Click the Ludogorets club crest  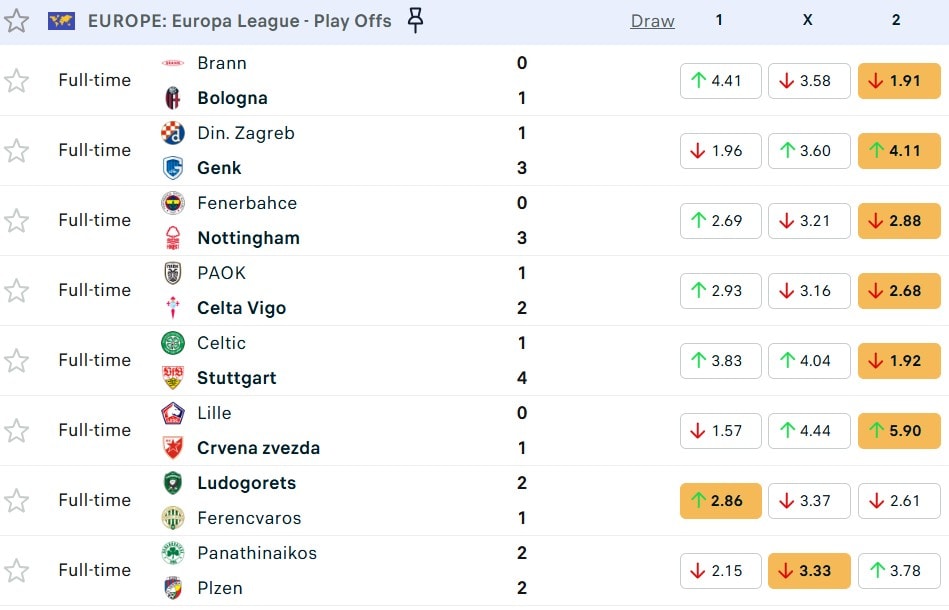click(x=173, y=483)
